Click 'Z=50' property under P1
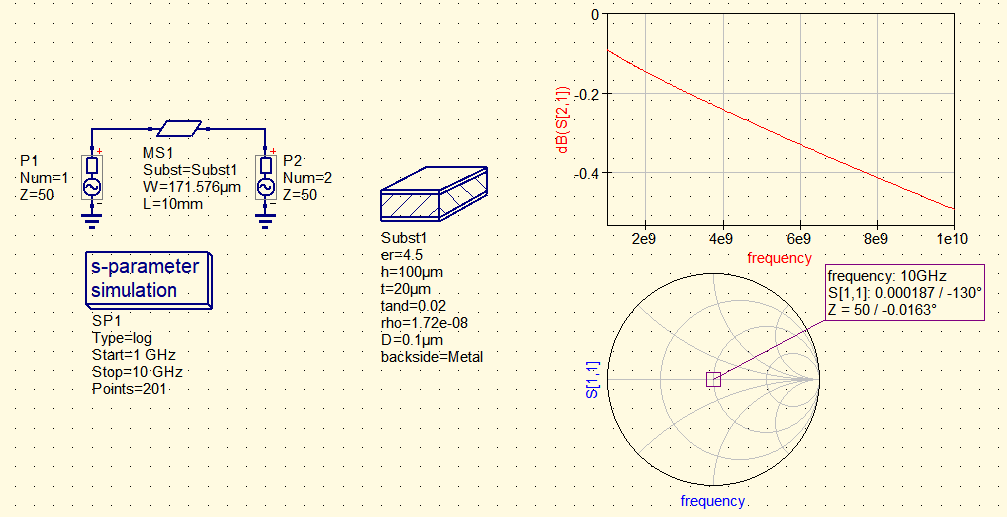 pyautogui.click(x=37, y=195)
